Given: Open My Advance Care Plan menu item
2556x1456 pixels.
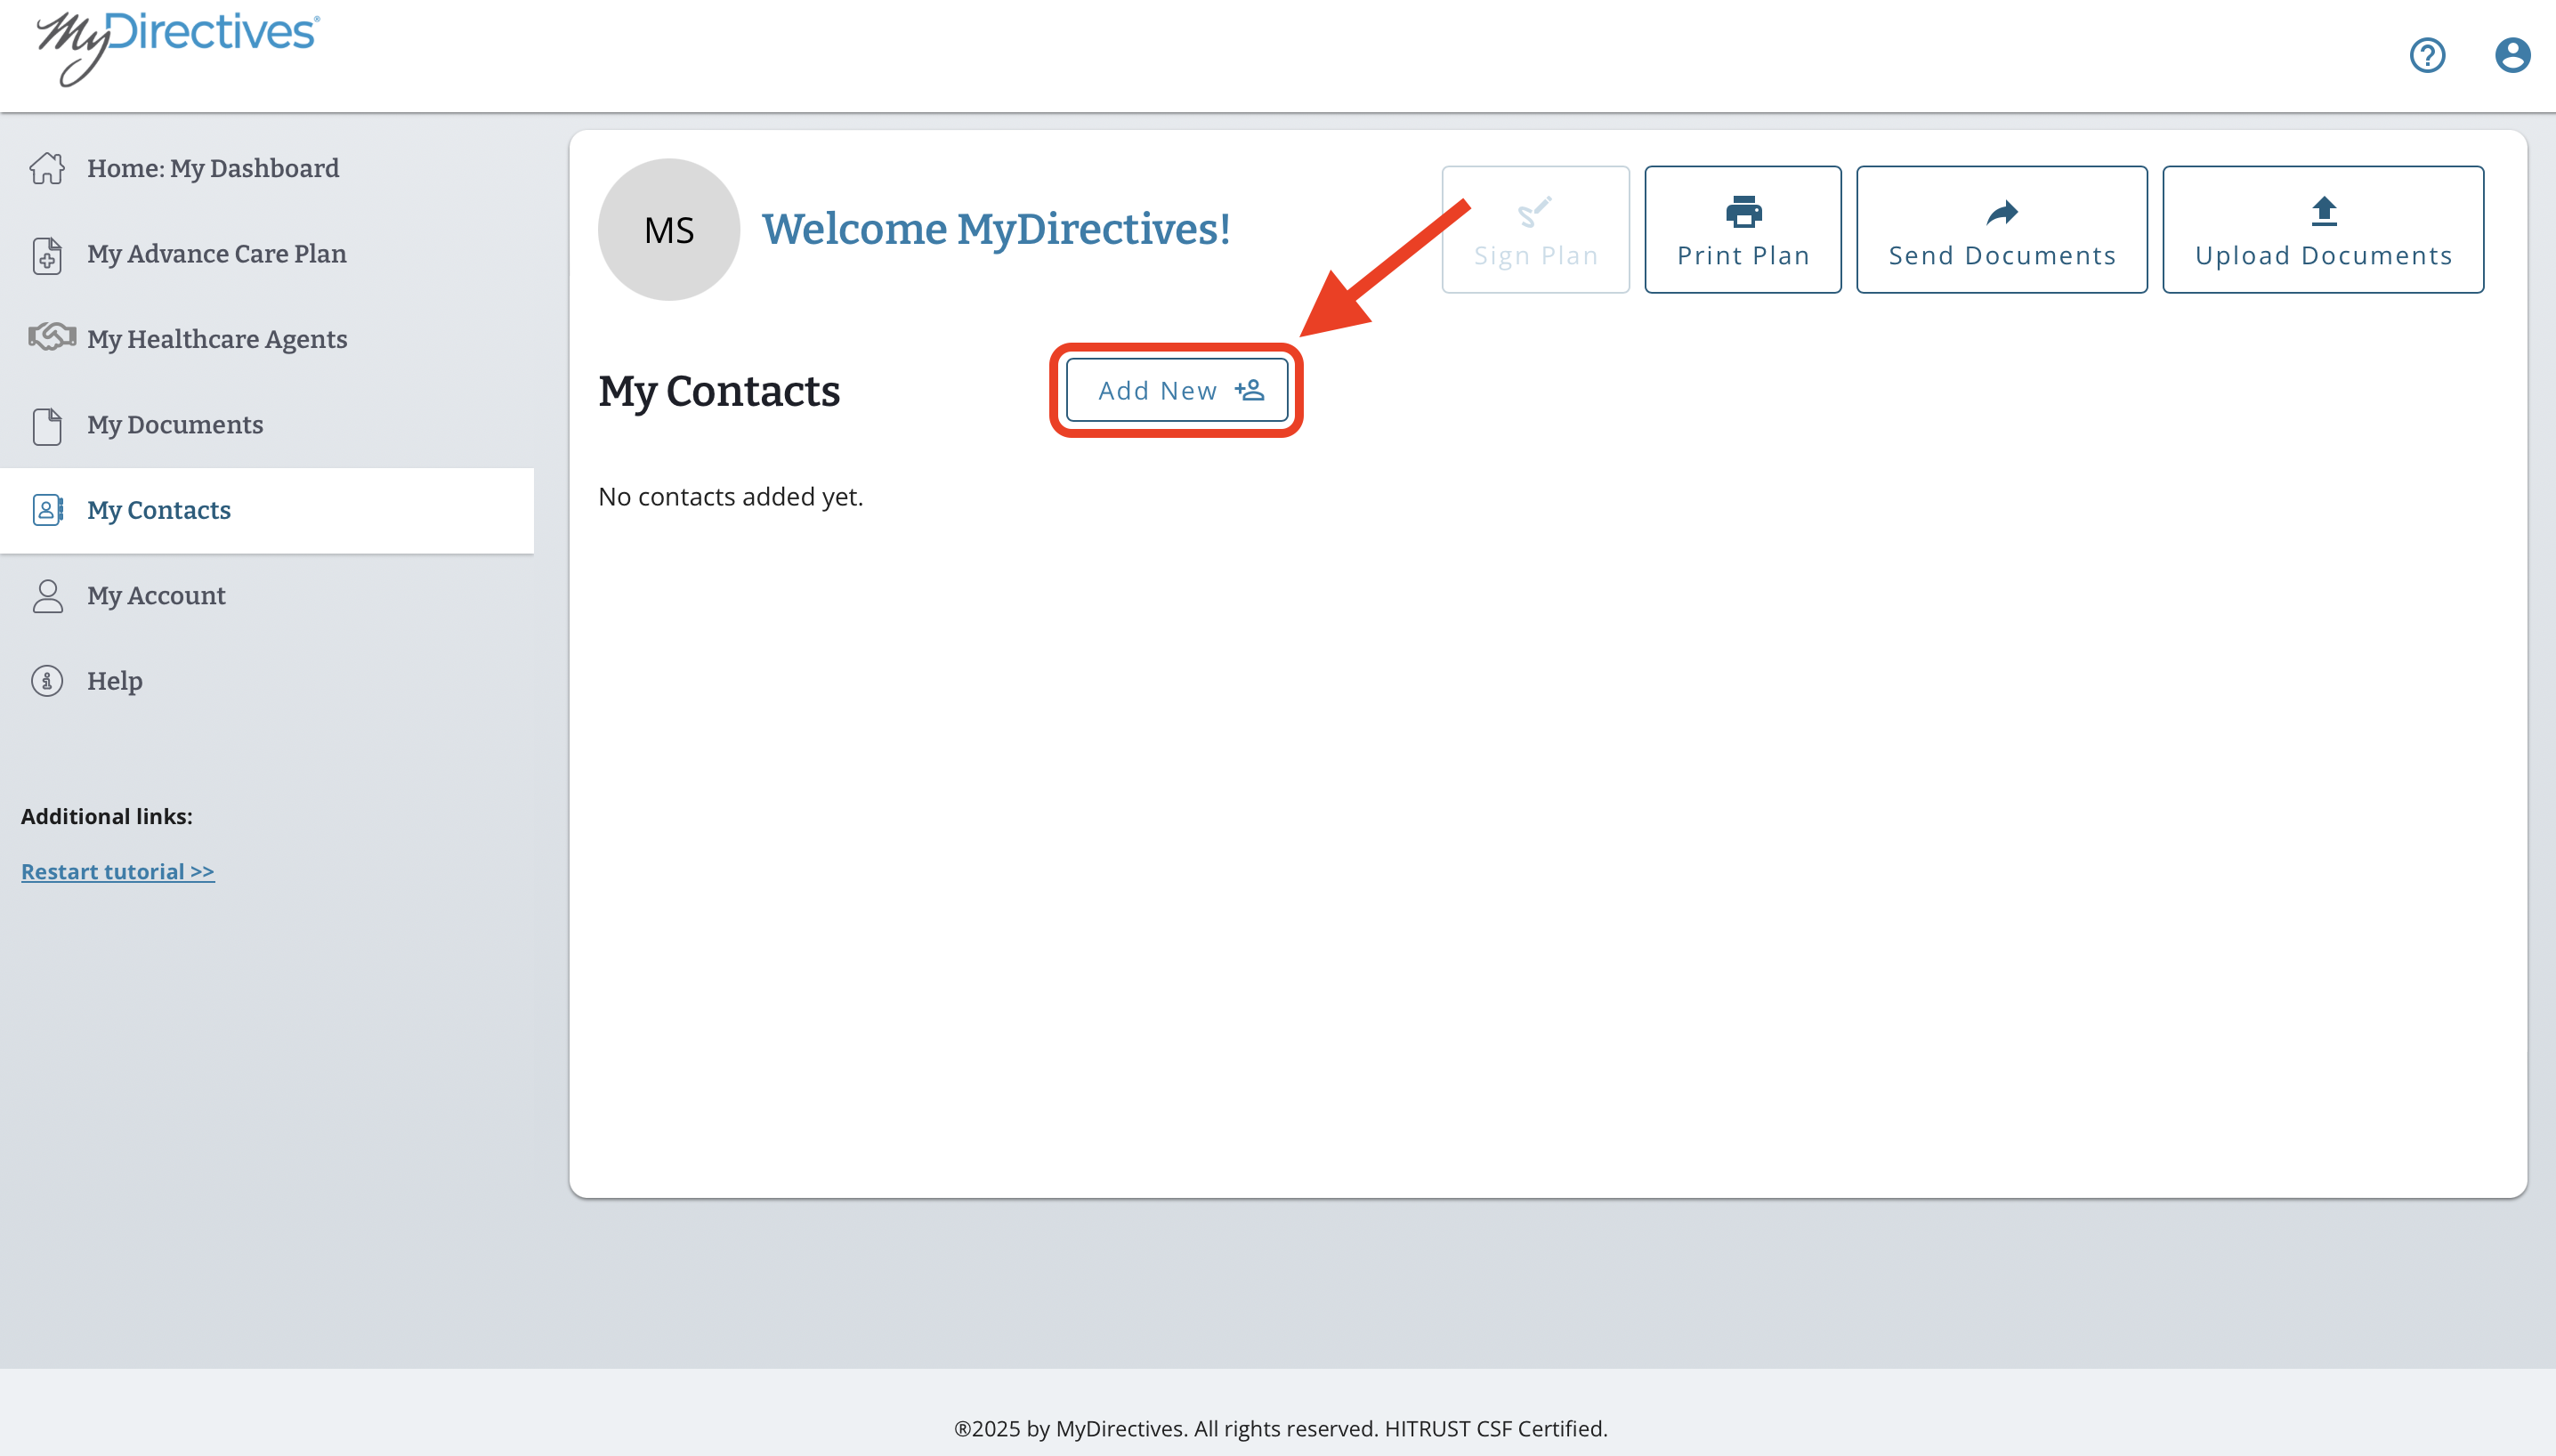Looking at the screenshot, I should pyautogui.click(x=216, y=254).
